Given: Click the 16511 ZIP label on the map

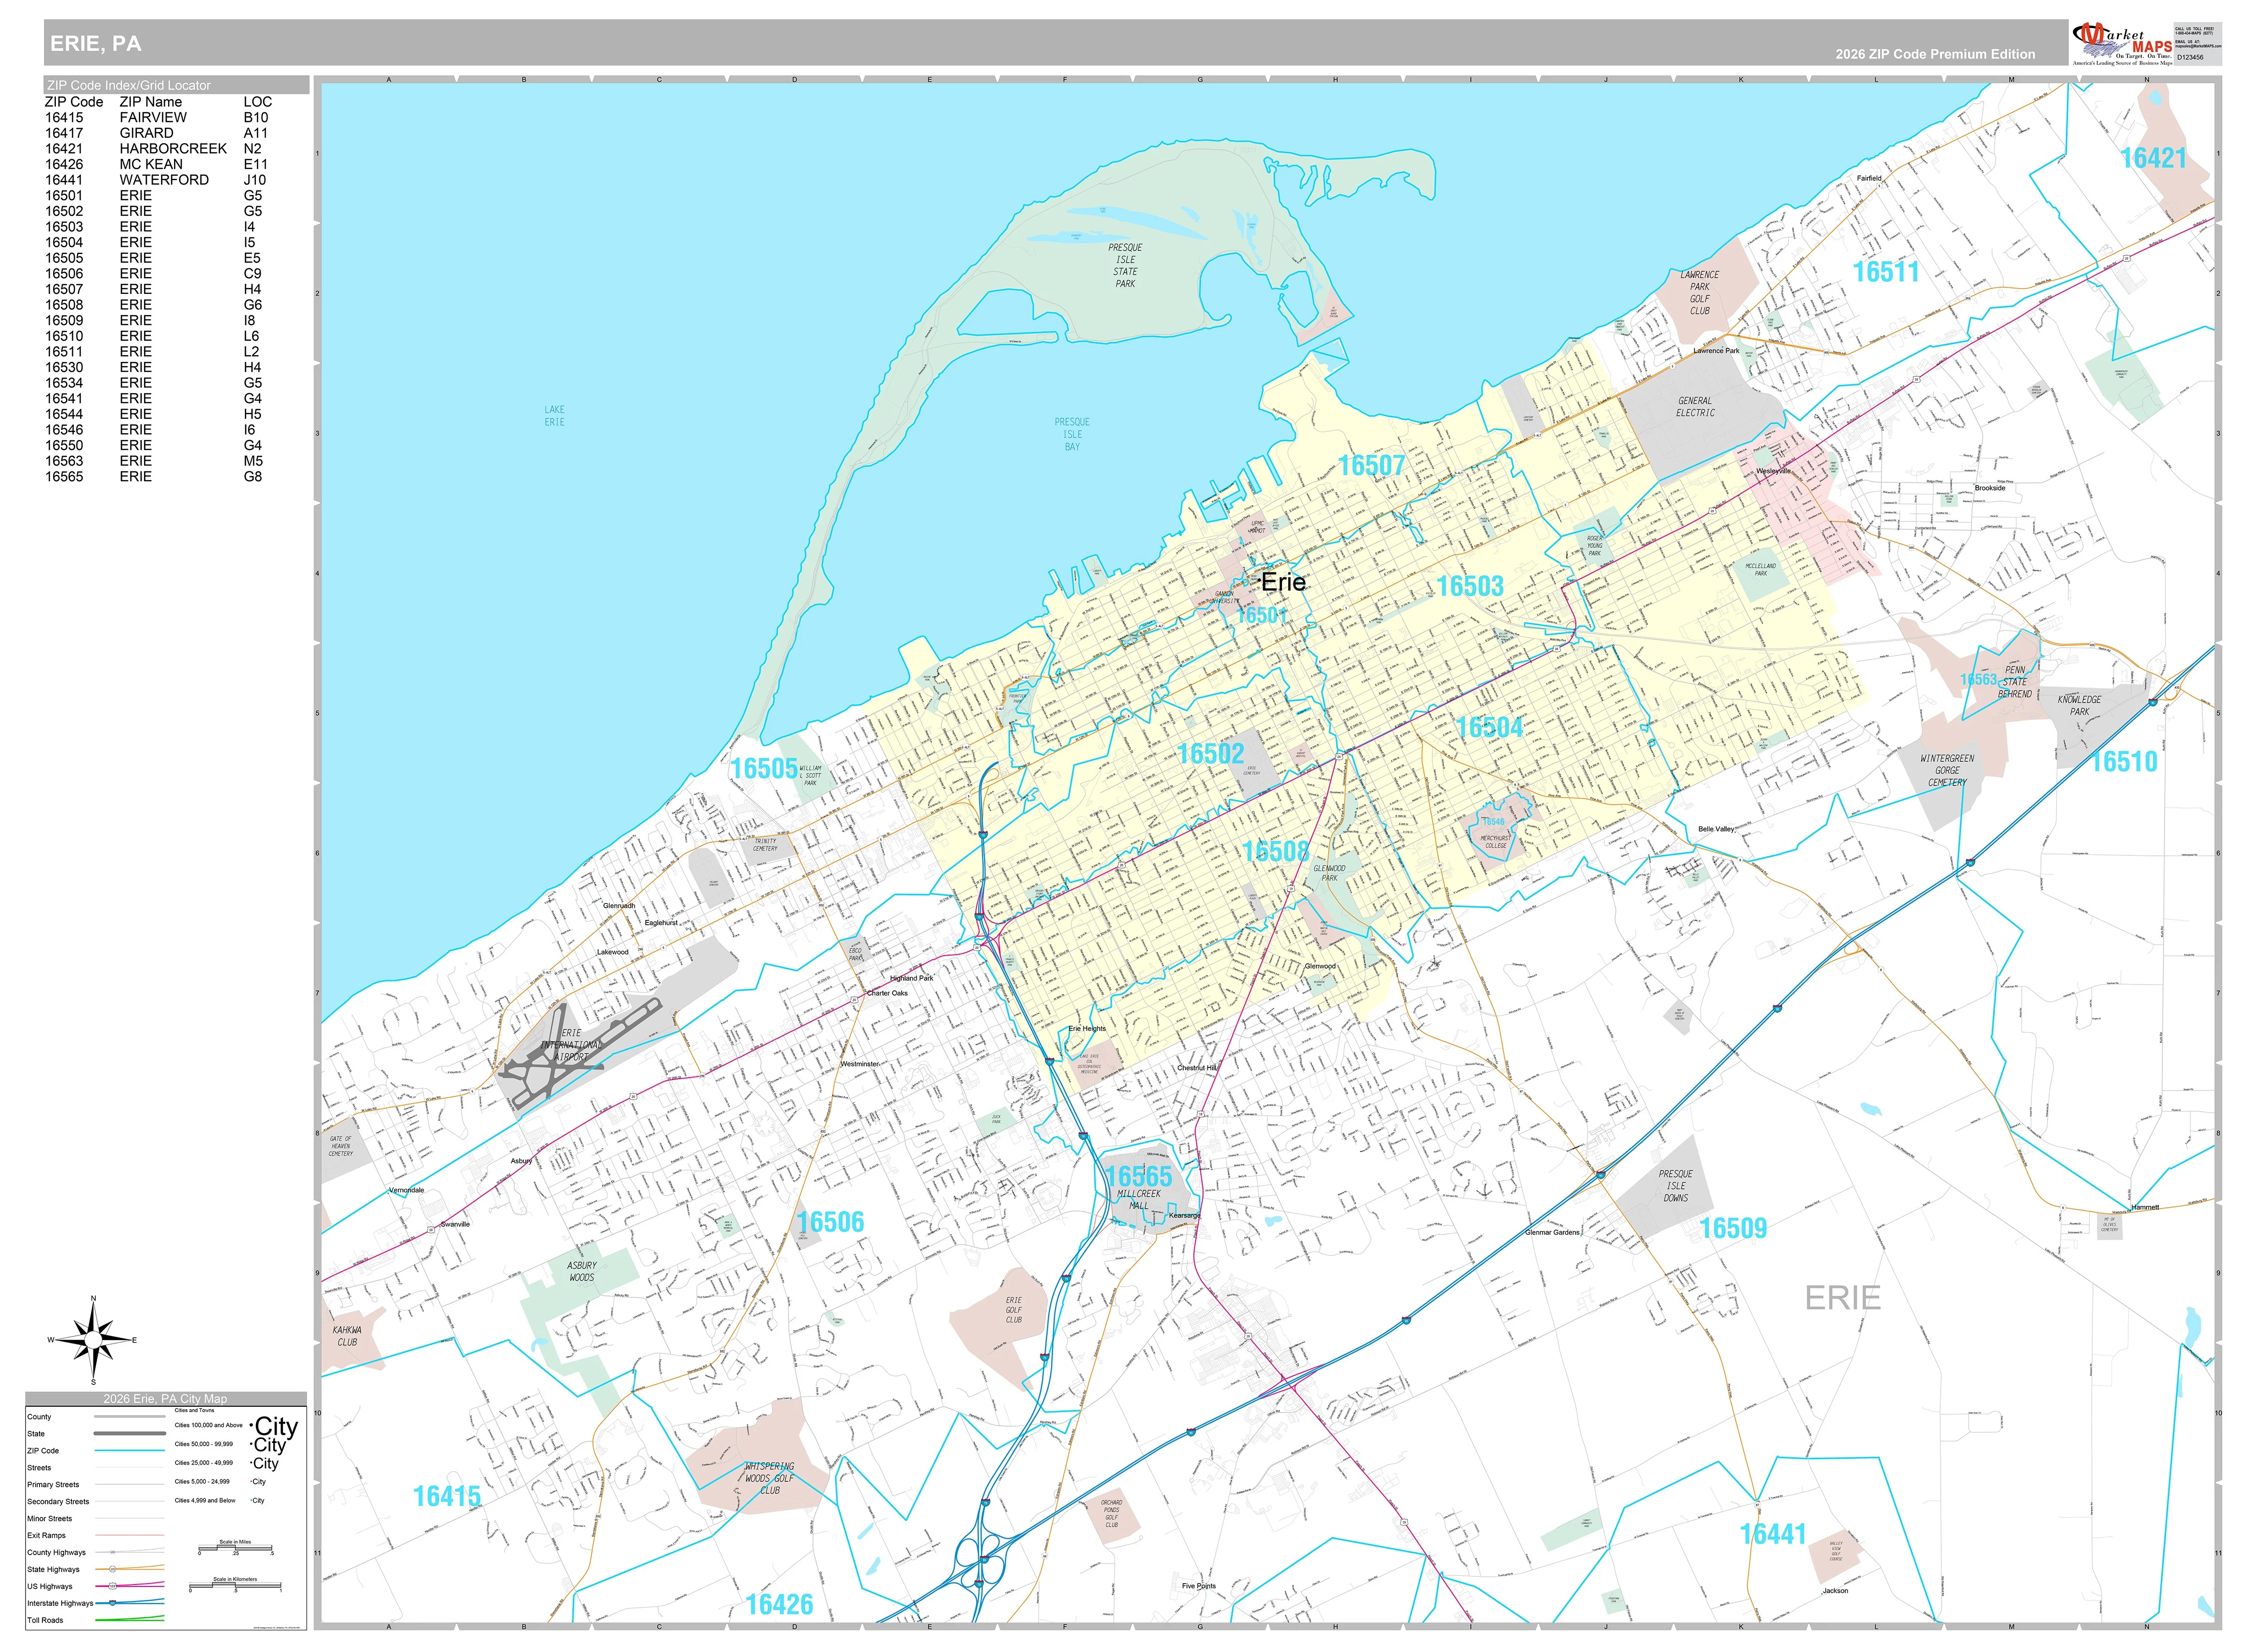Looking at the screenshot, I should pyautogui.click(x=1885, y=272).
